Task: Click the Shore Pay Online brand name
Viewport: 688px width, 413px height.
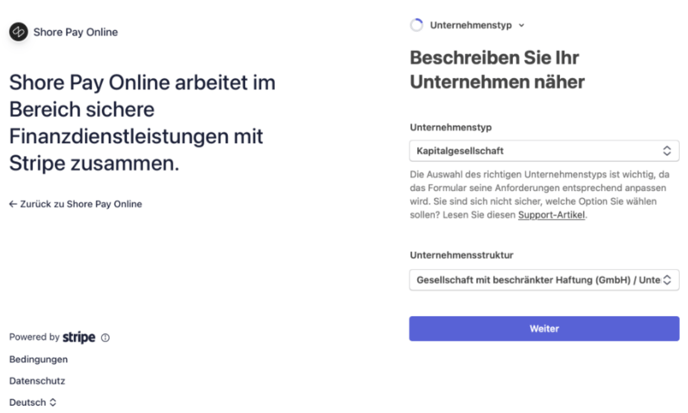Action: click(76, 32)
